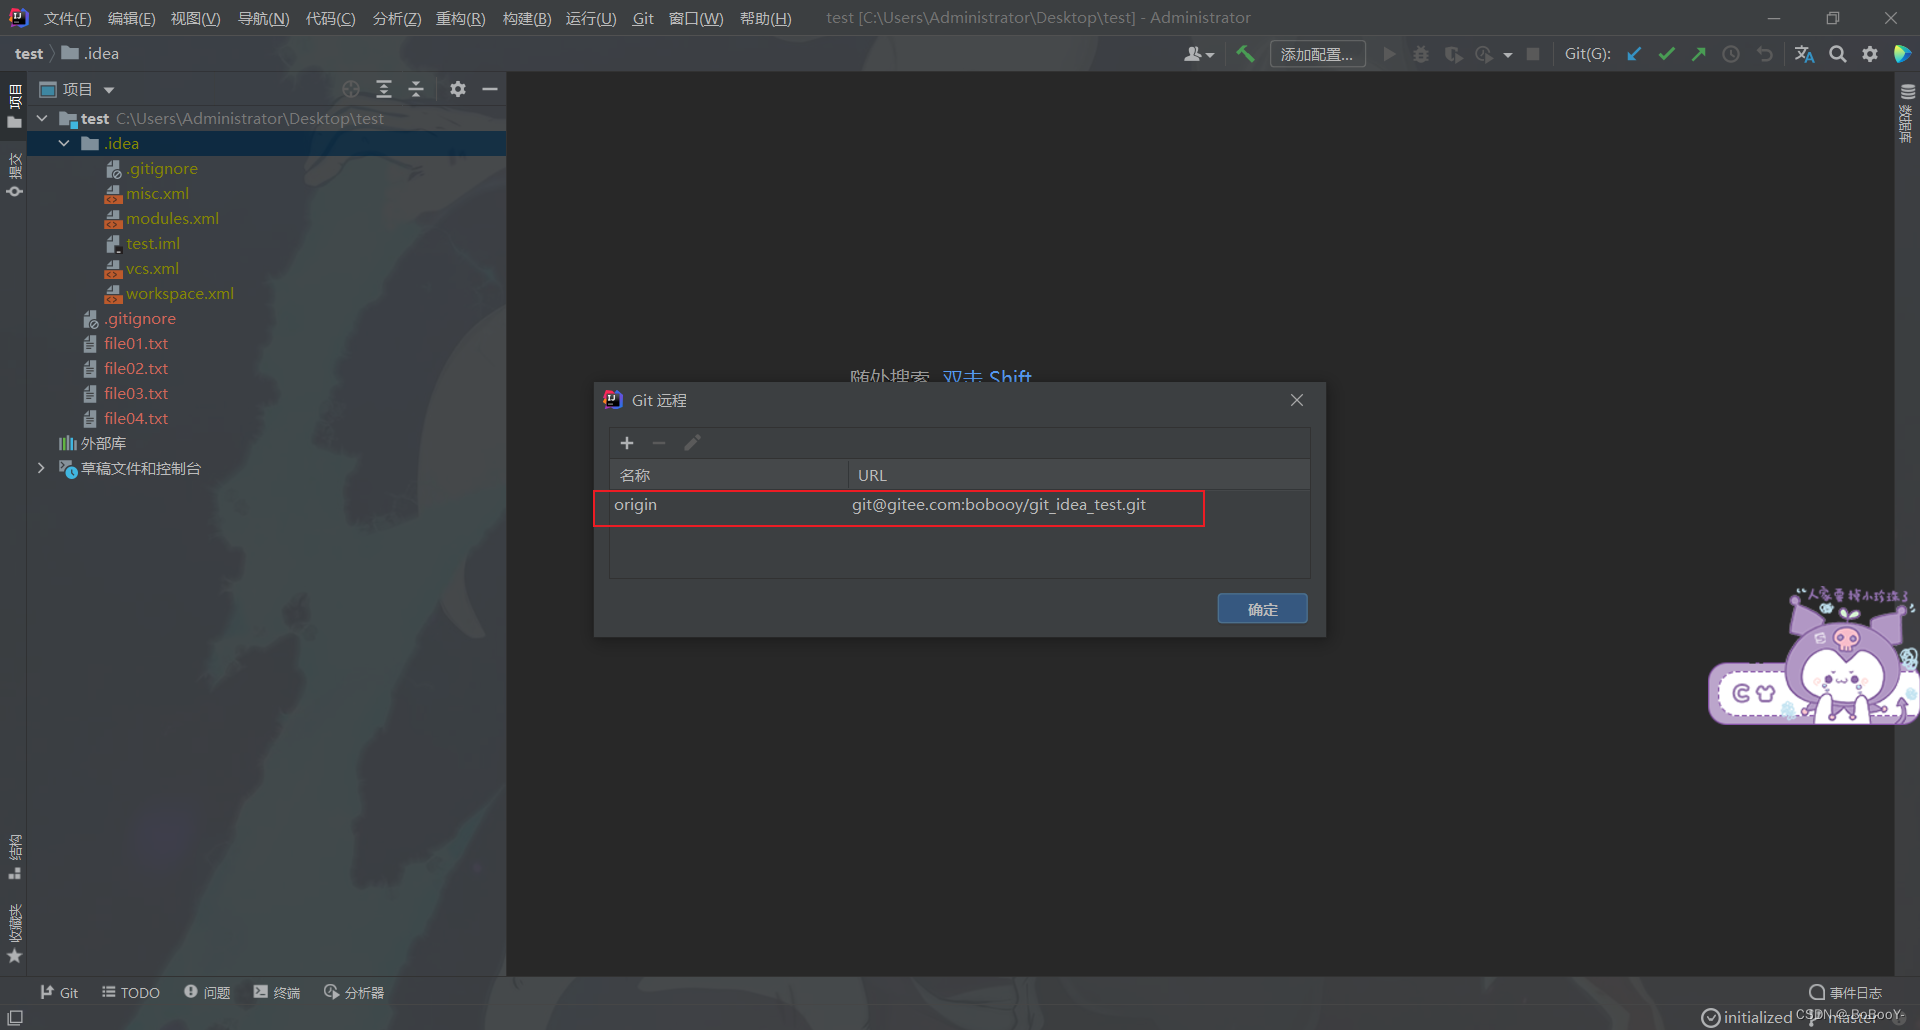Select 外部库 node
The width and height of the screenshot is (1920, 1030).
(x=103, y=443)
